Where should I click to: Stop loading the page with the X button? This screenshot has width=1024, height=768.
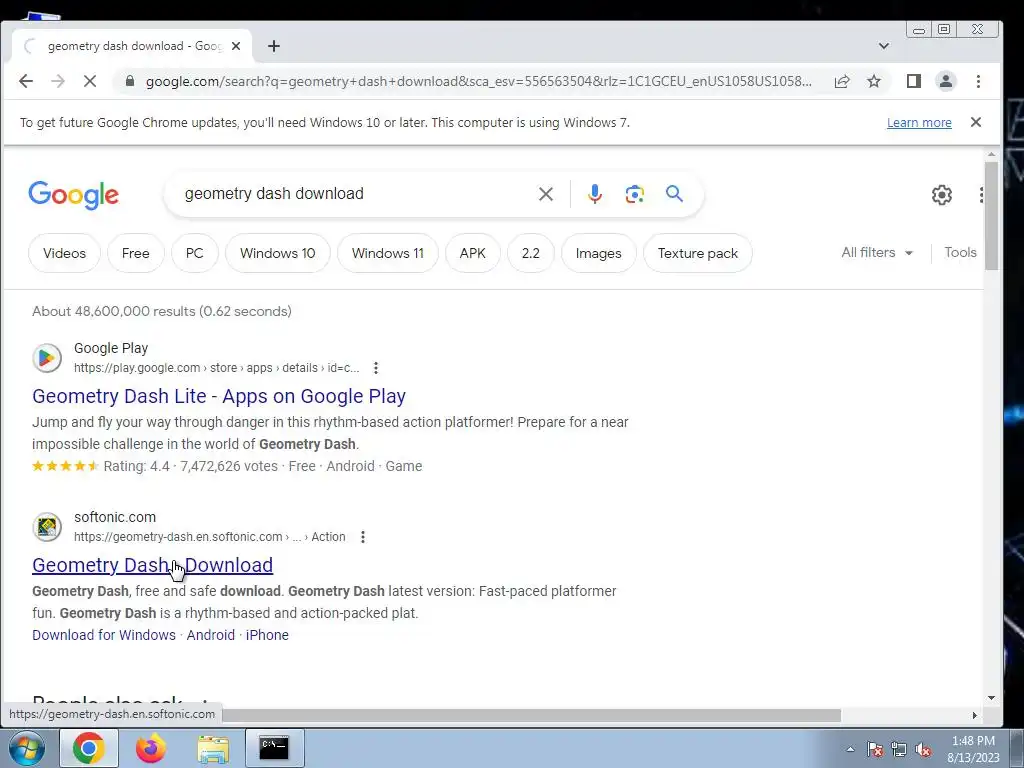click(x=89, y=81)
